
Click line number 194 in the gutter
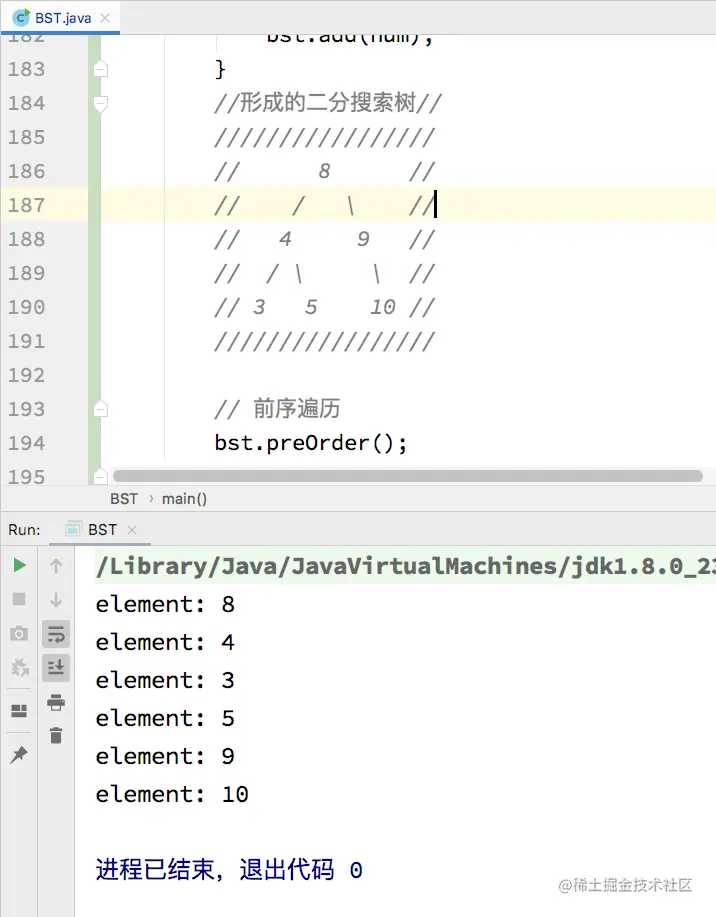[x=26, y=443]
